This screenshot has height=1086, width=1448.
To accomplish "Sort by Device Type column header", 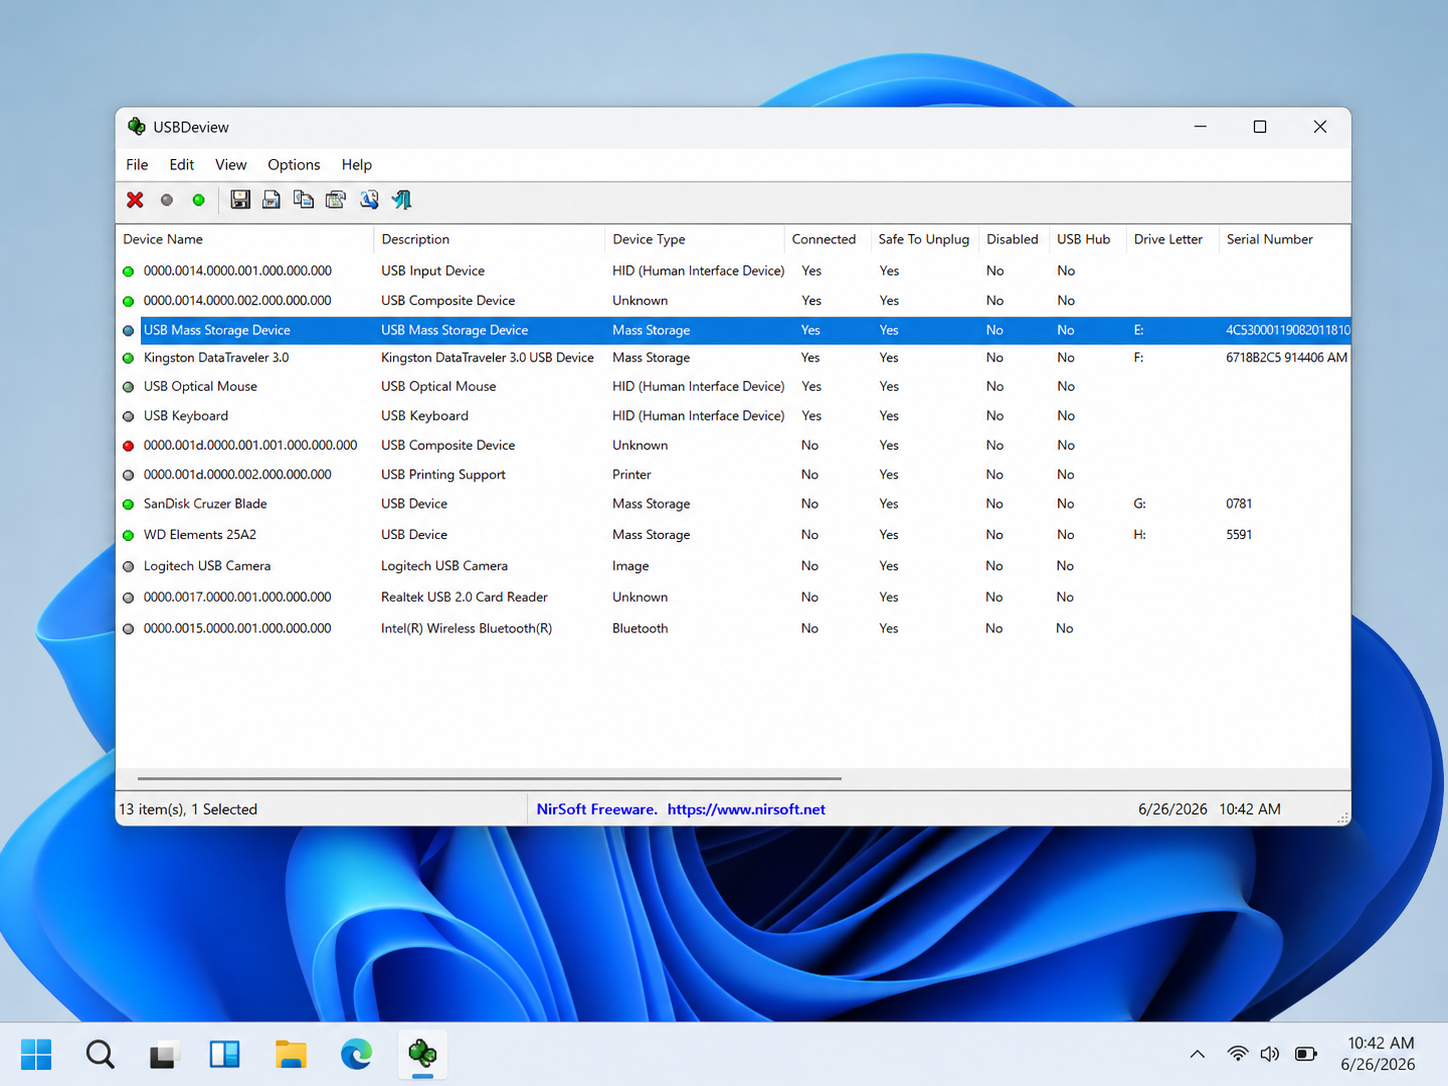I will point(694,239).
